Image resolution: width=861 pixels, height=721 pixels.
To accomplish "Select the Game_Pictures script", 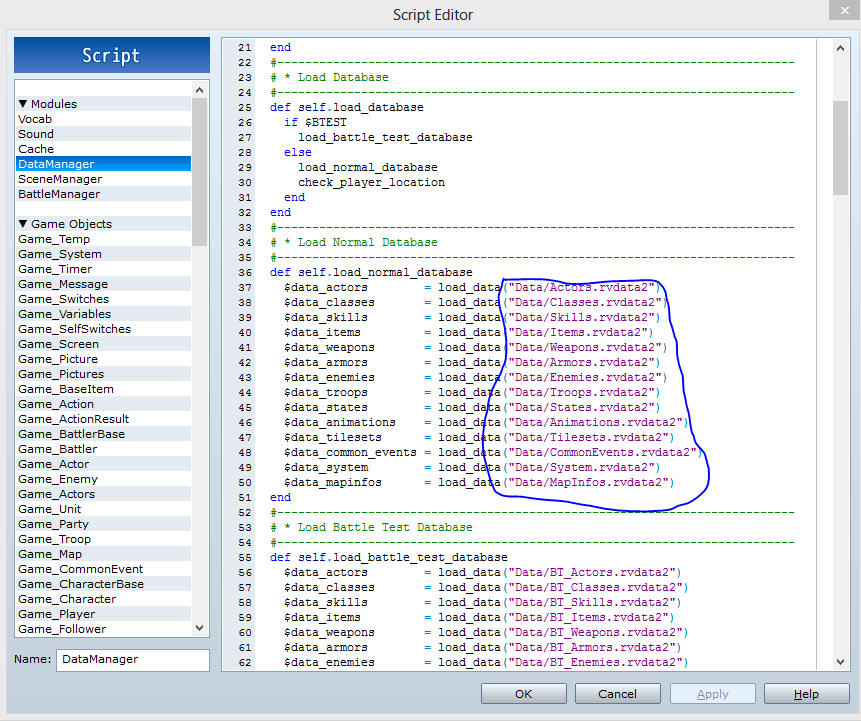I will [104, 374].
